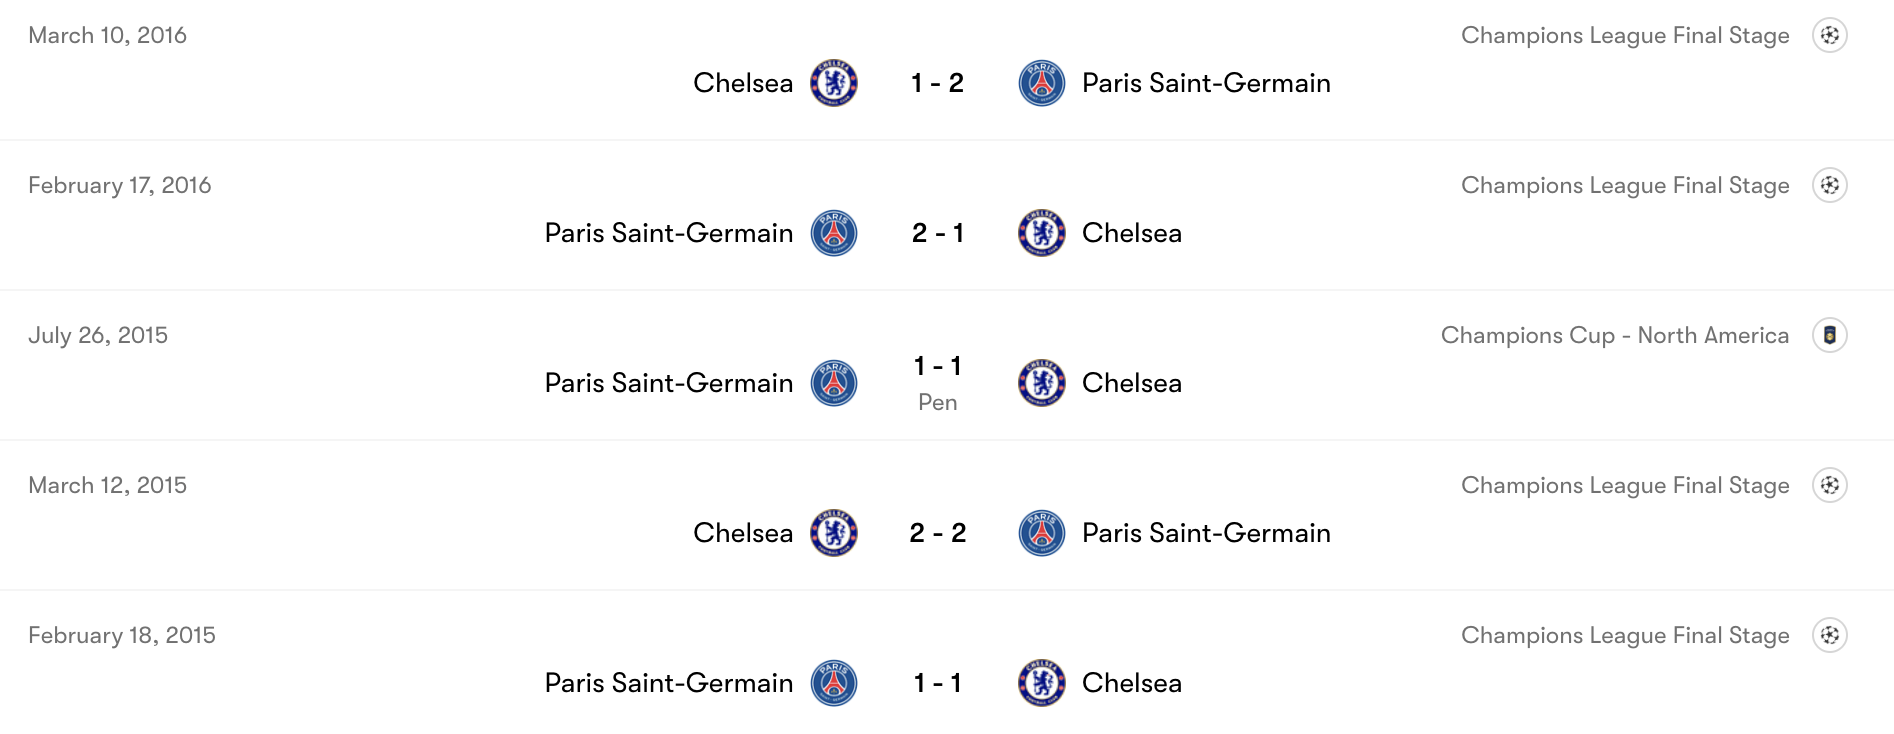Click Champions Cup North America competition icon
The image size is (1894, 734).
pyautogui.click(x=1830, y=335)
